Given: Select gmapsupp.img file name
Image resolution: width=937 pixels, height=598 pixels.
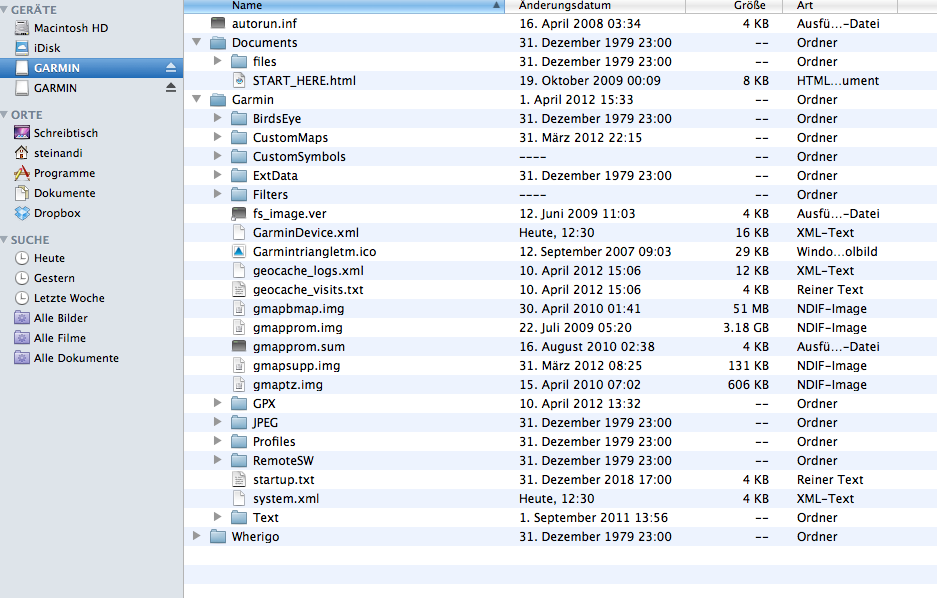Looking at the screenshot, I should click(x=296, y=366).
